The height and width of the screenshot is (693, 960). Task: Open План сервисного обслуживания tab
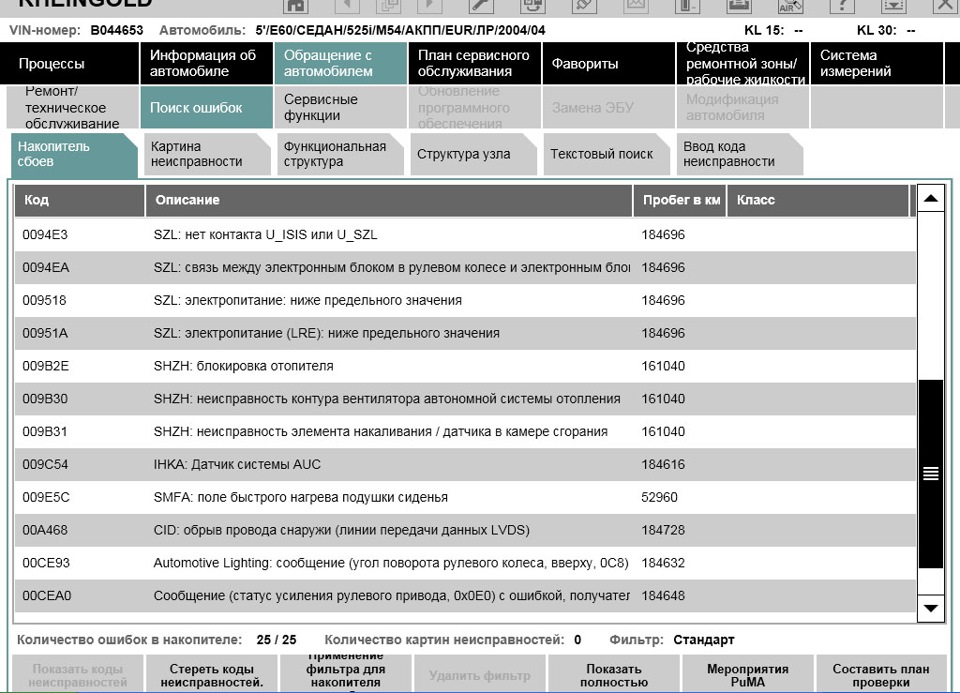[474, 63]
